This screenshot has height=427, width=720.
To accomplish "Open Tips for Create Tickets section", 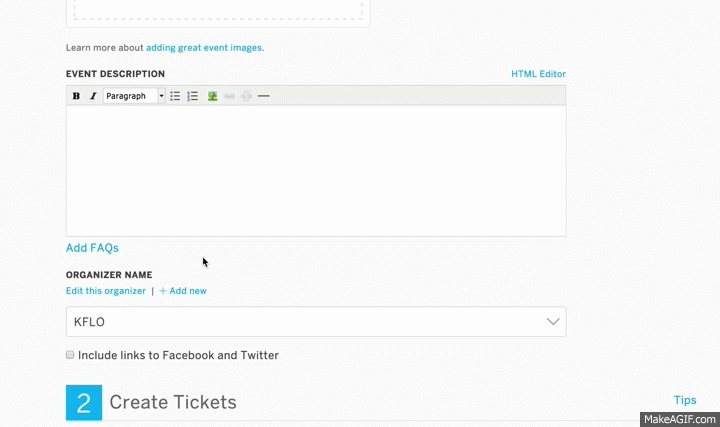I will (685, 400).
